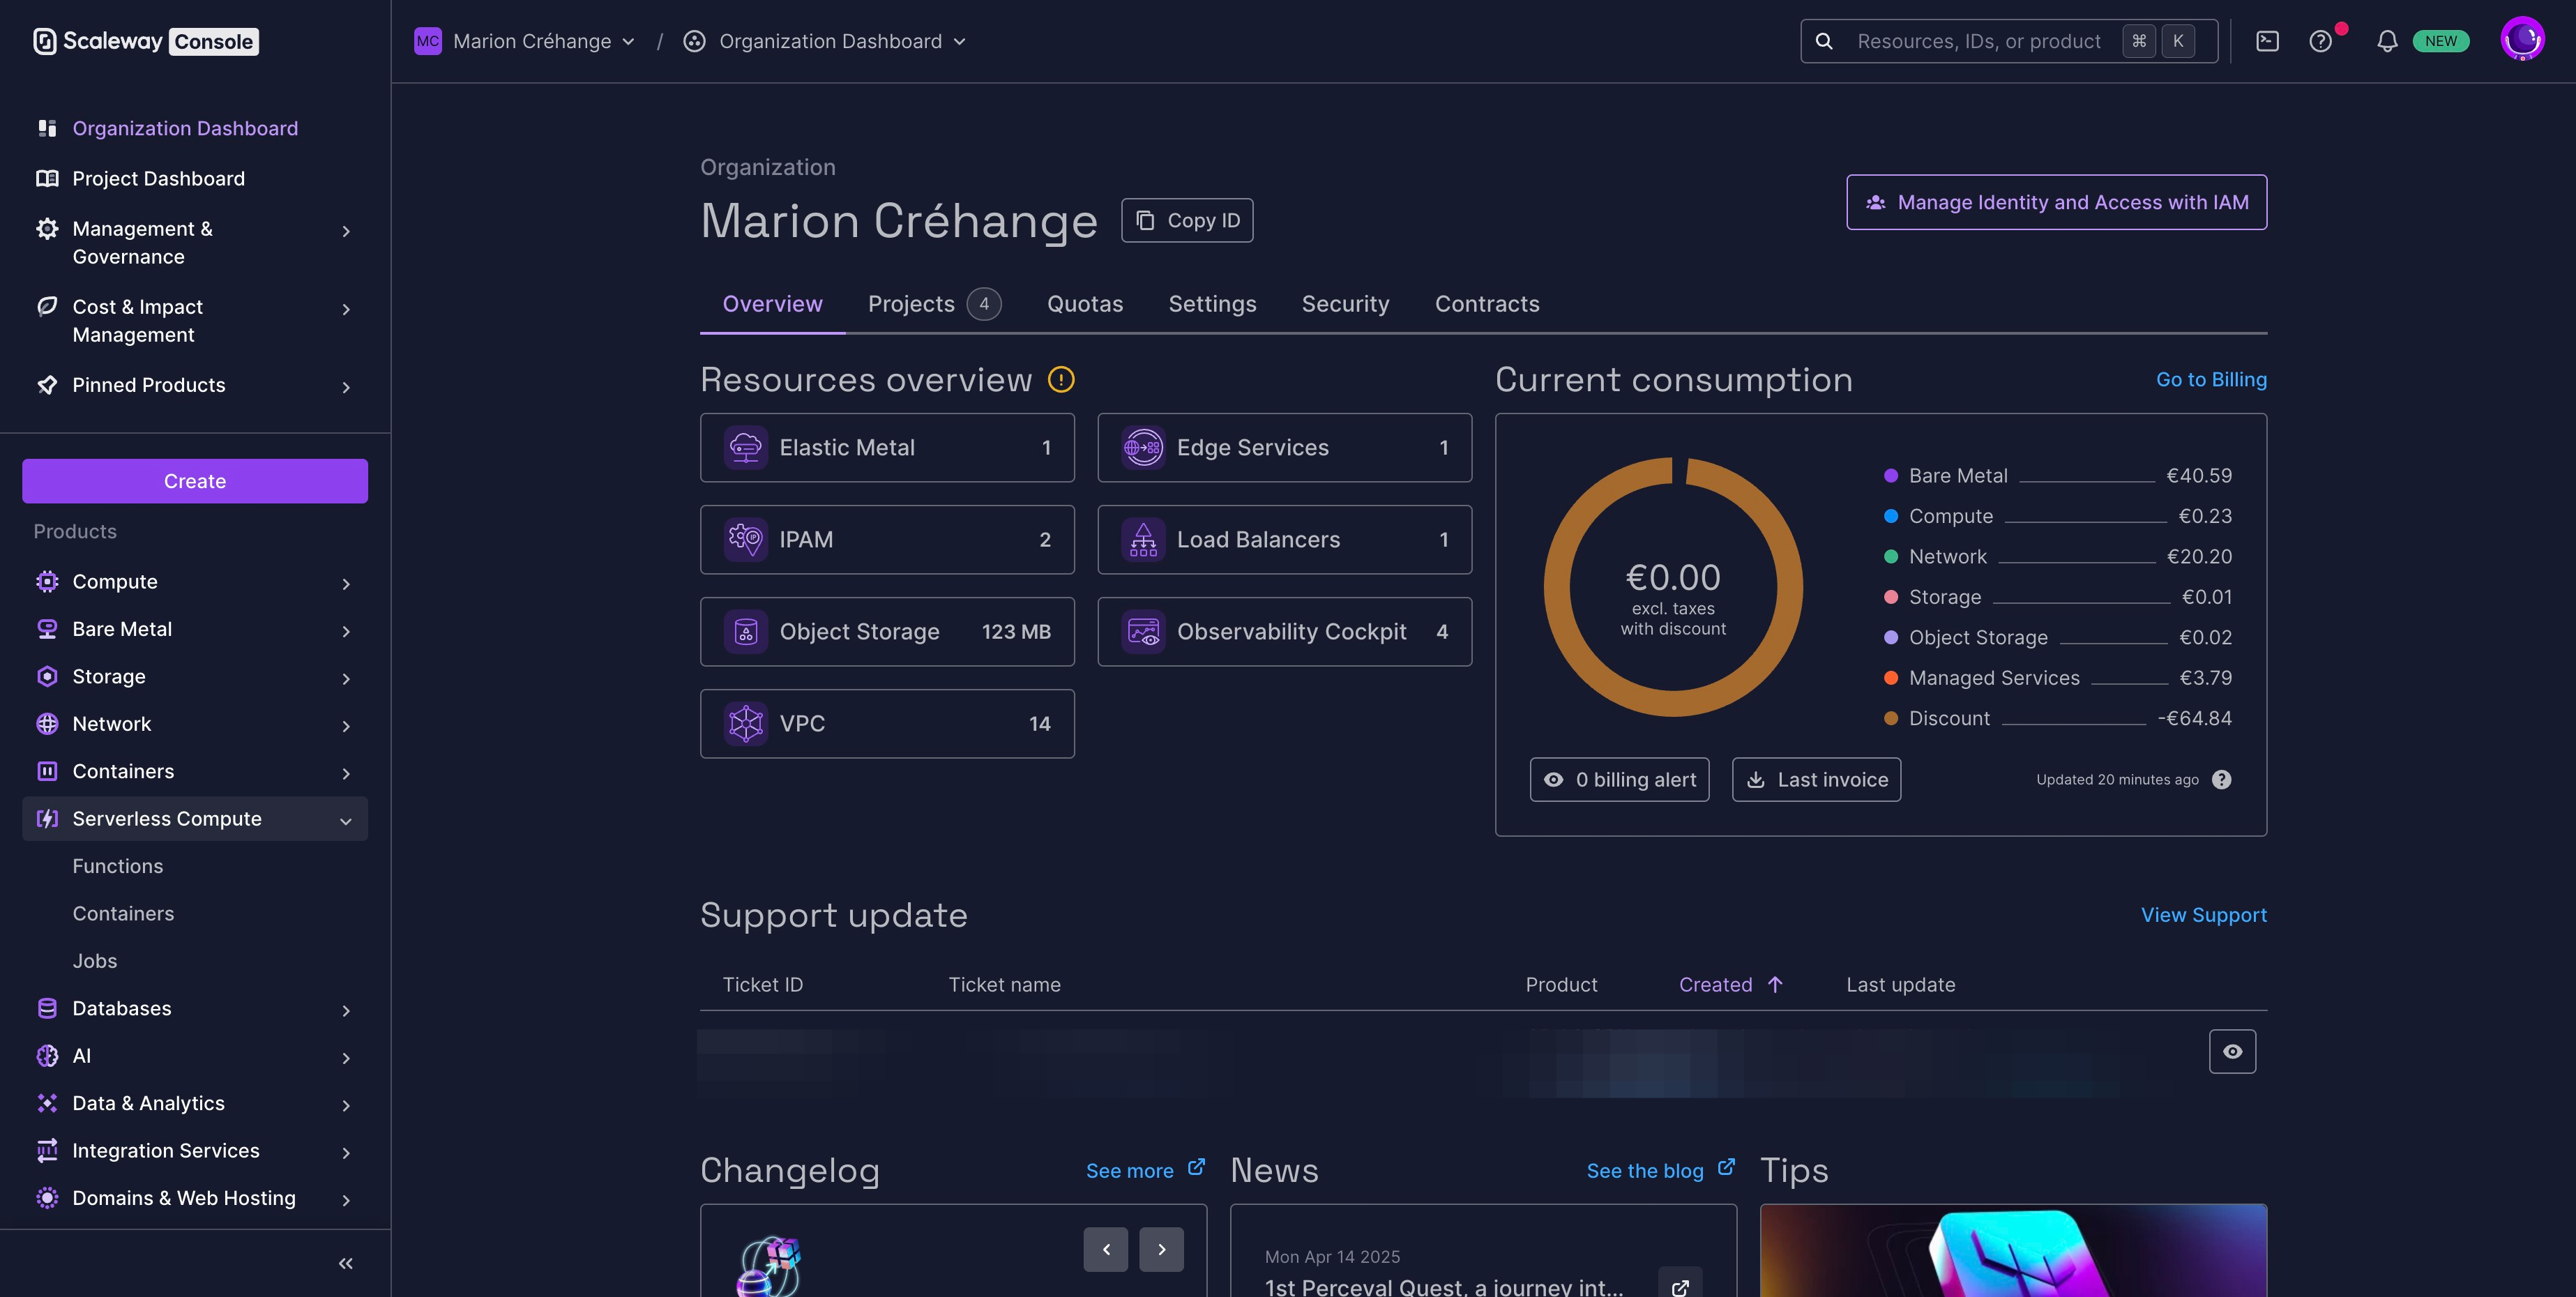This screenshot has height=1297, width=2576.
Task: Click the 0 billing alert button
Action: point(1619,780)
